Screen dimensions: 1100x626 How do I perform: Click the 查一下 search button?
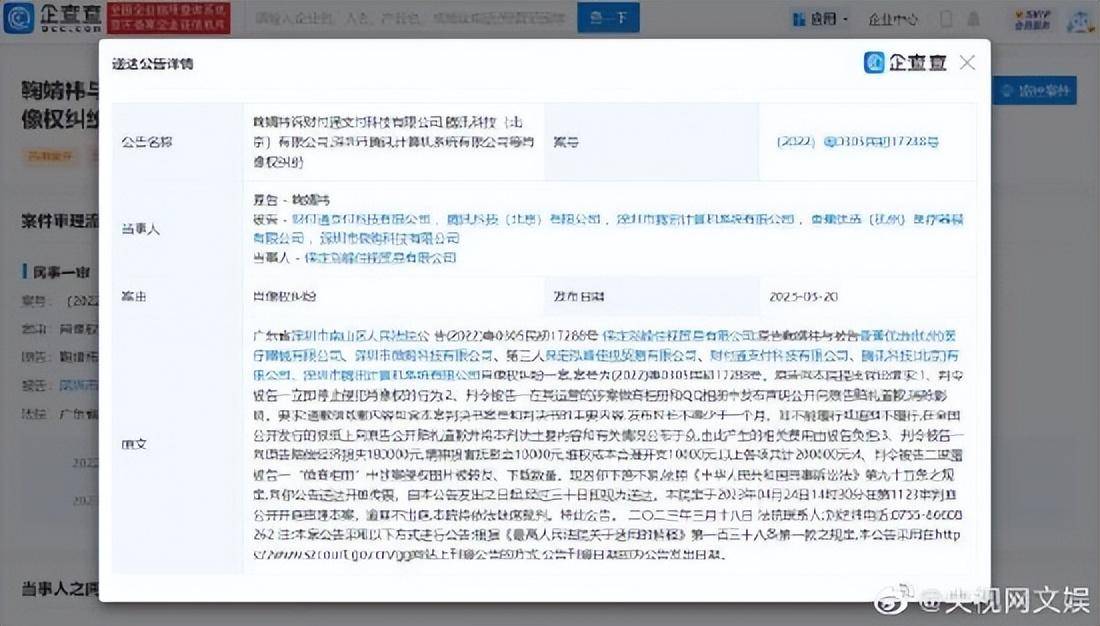coord(608,18)
